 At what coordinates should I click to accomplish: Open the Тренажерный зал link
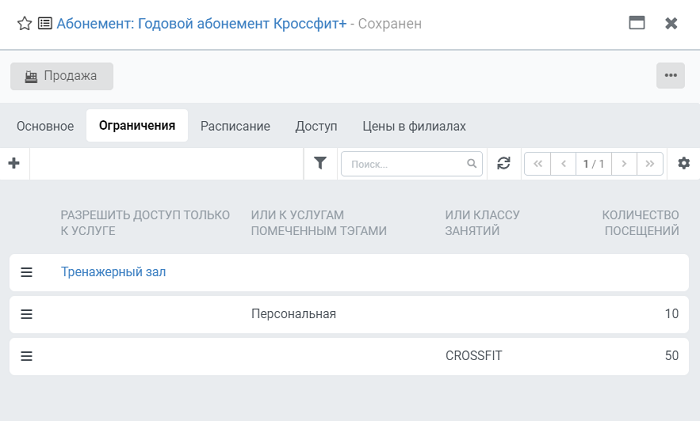(x=113, y=272)
